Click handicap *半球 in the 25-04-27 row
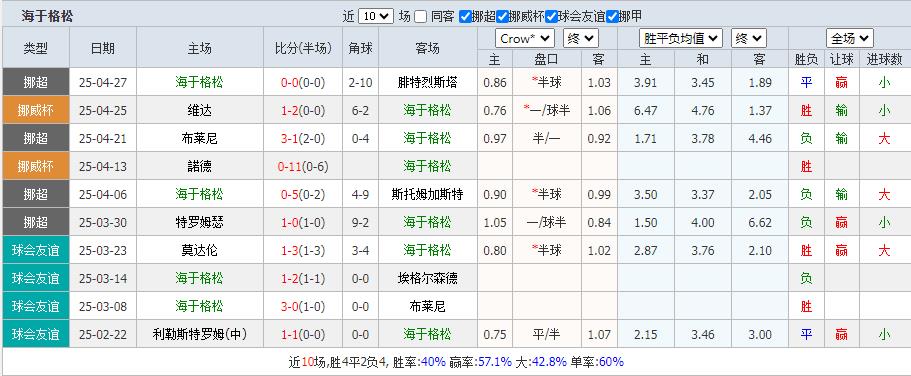 point(547,83)
